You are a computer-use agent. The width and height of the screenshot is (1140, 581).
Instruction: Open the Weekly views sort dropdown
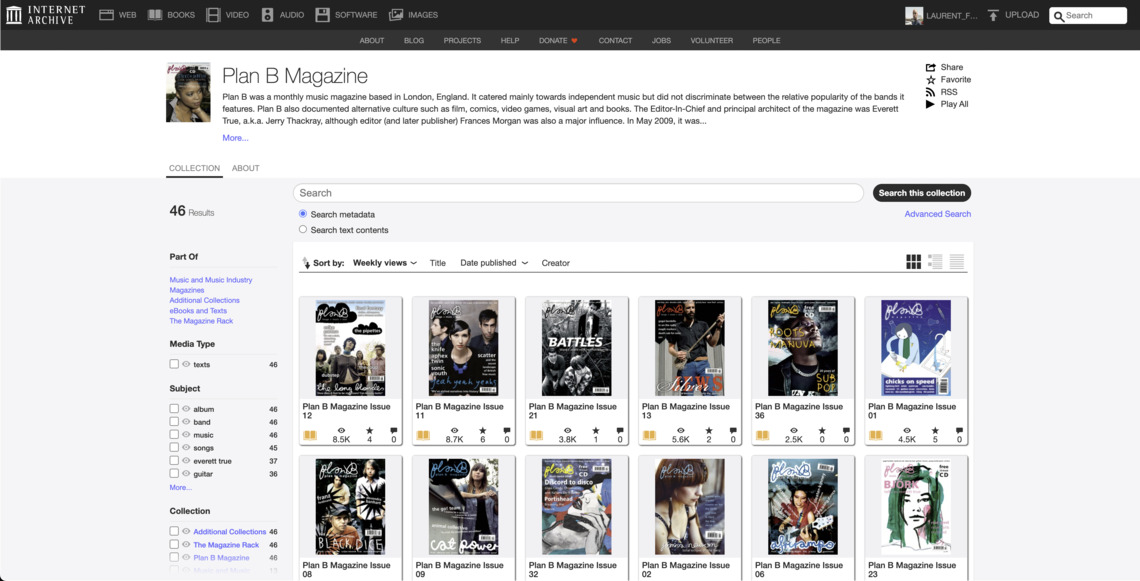coord(385,263)
